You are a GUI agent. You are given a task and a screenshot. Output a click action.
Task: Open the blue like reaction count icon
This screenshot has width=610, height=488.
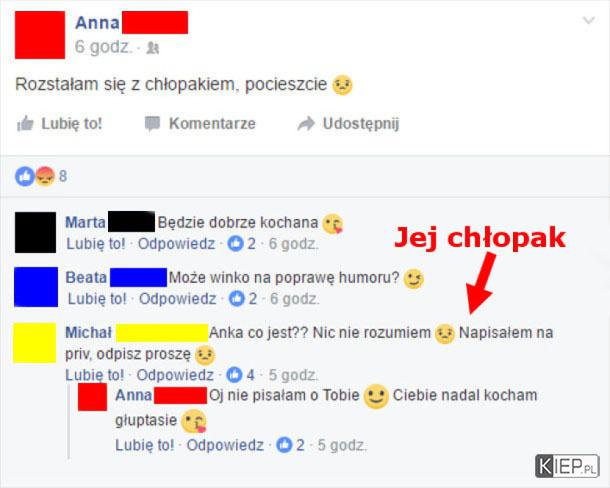tap(25, 176)
